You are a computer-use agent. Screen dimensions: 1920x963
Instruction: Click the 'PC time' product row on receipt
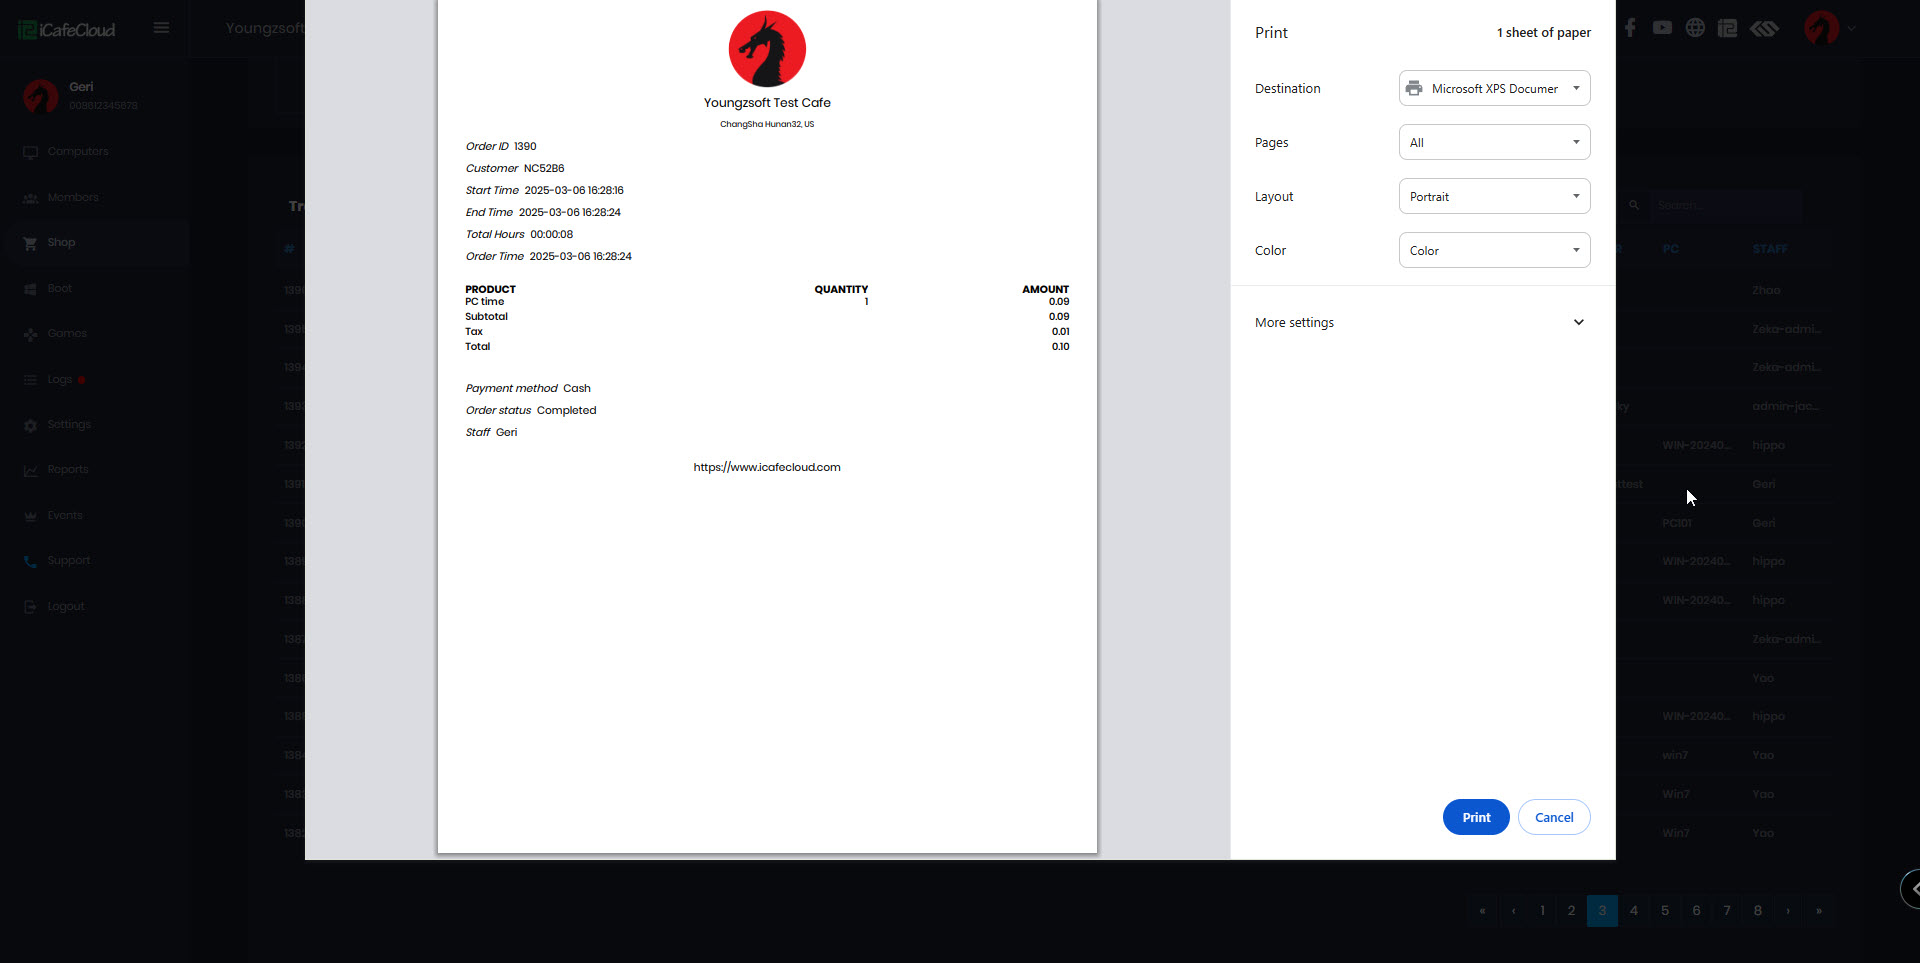pos(767,302)
